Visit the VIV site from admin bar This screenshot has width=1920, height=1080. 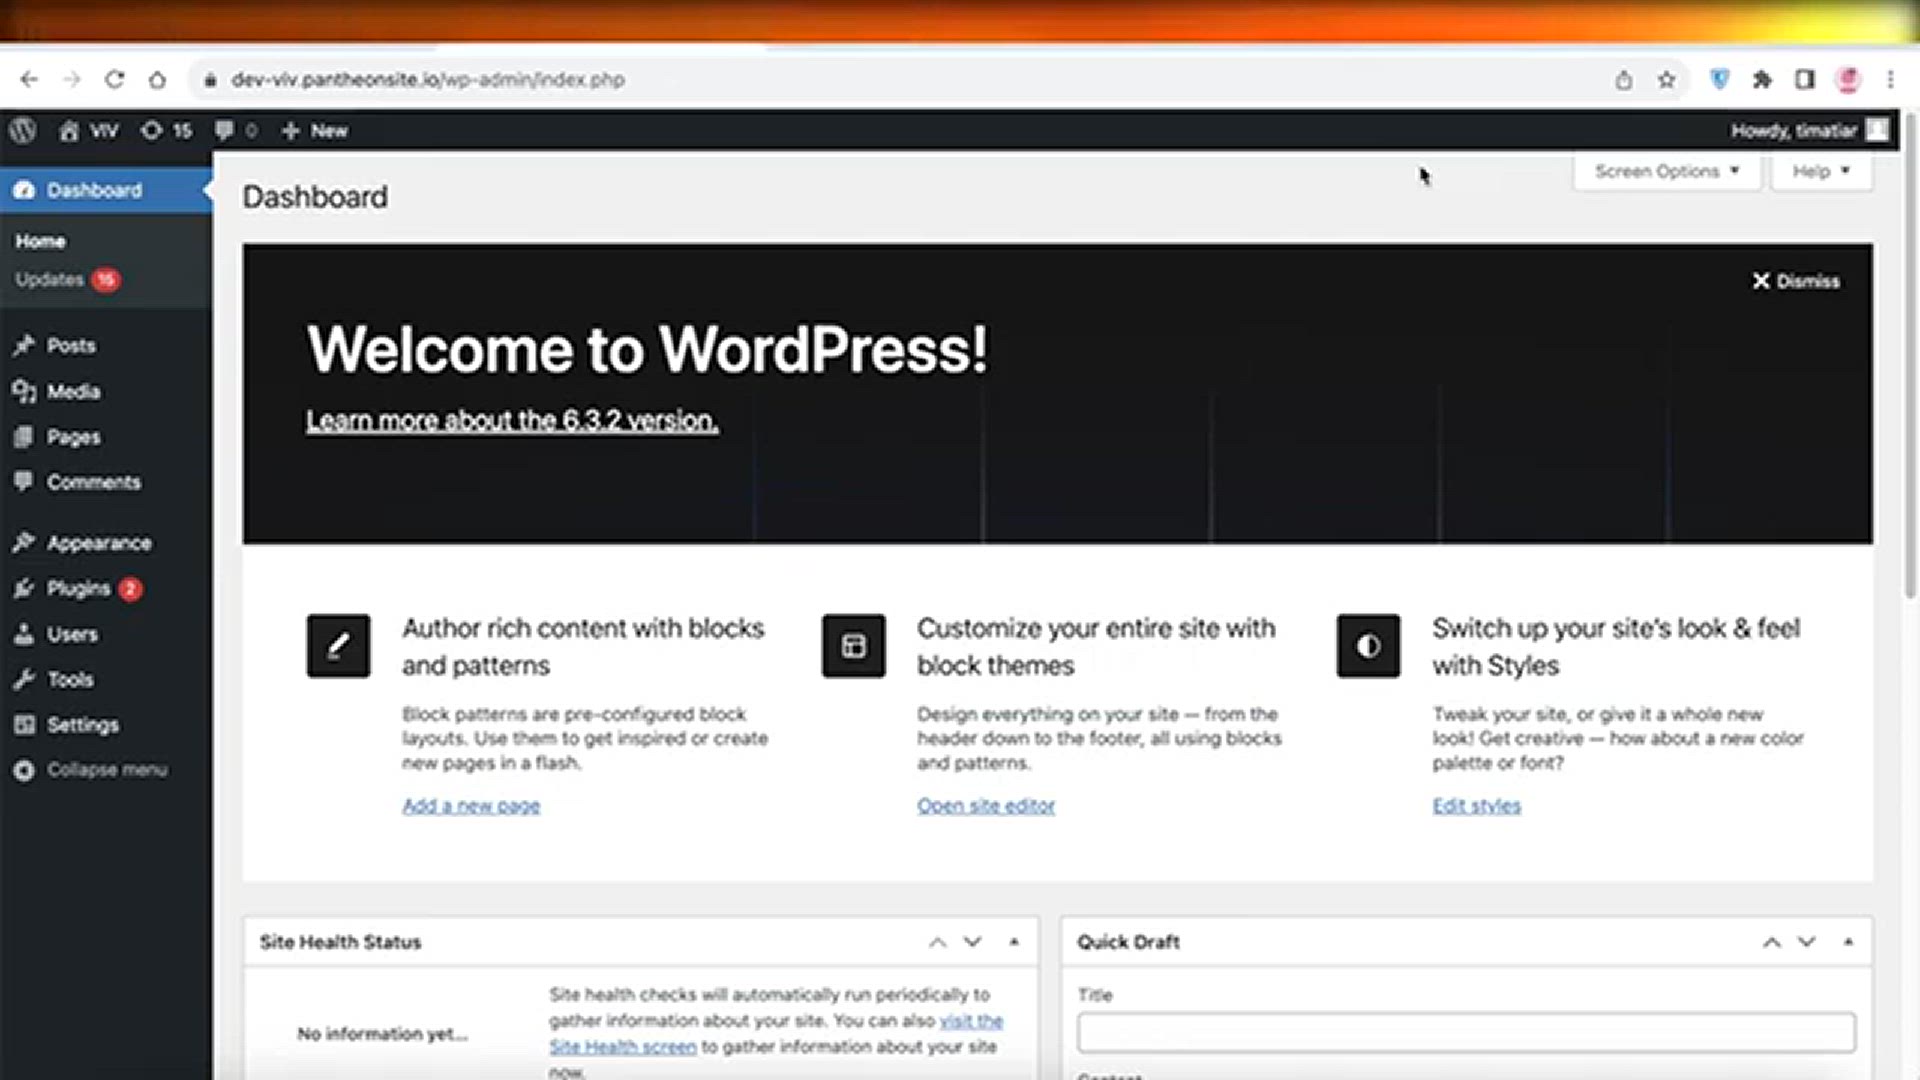[89, 130]
